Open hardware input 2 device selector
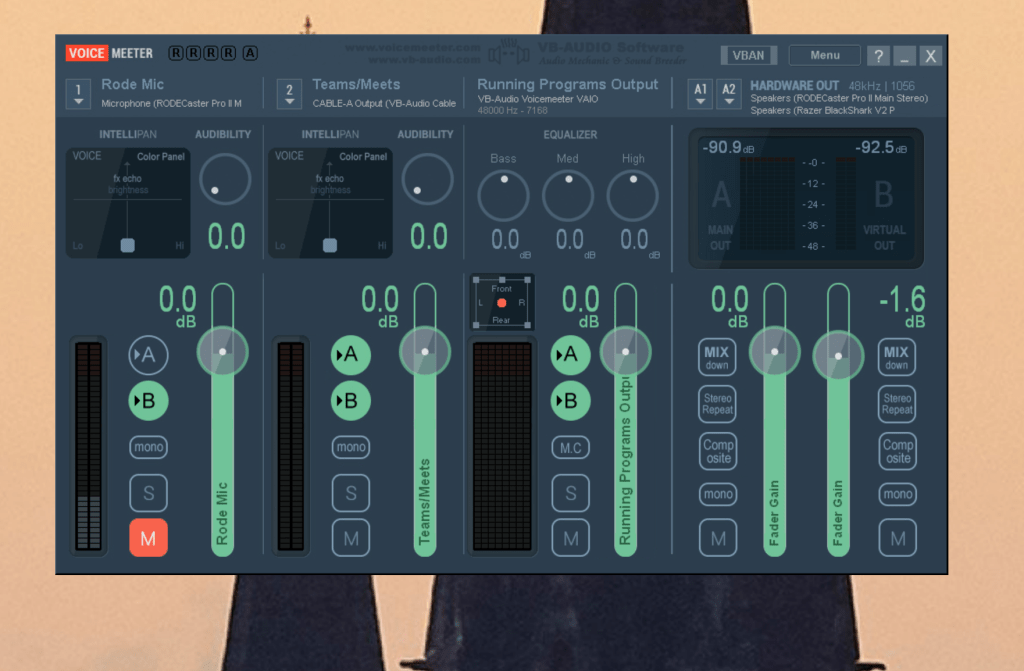 [x=289, y=93]
